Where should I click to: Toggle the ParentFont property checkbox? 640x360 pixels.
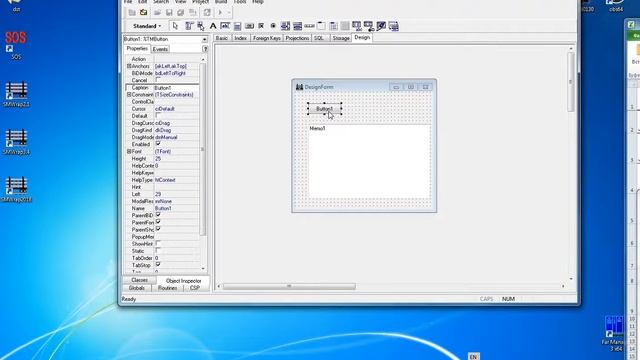click(x=158, y=222)
